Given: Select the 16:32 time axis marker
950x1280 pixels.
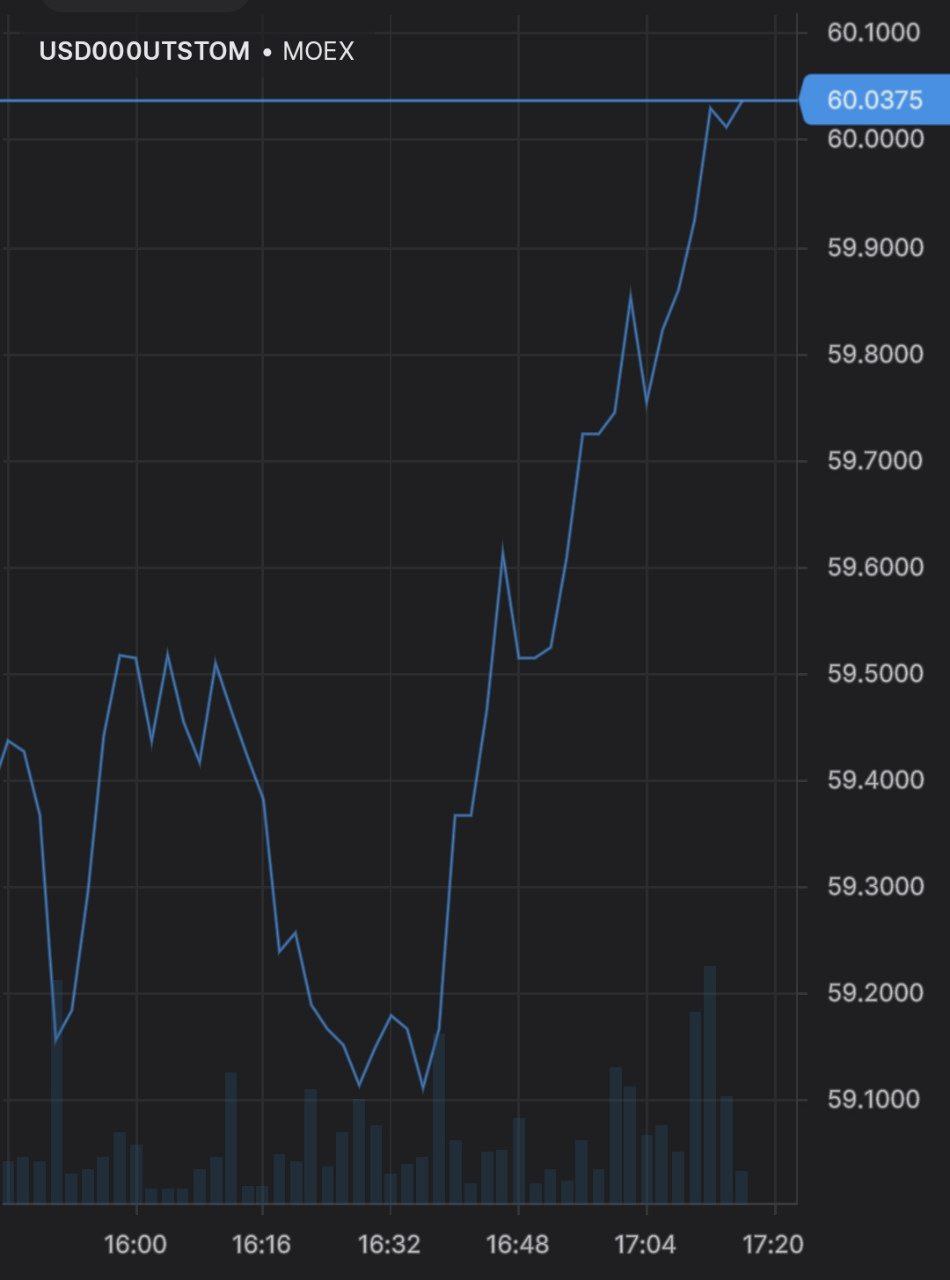Looking at the screenshot, I should tap(389, 1245).
